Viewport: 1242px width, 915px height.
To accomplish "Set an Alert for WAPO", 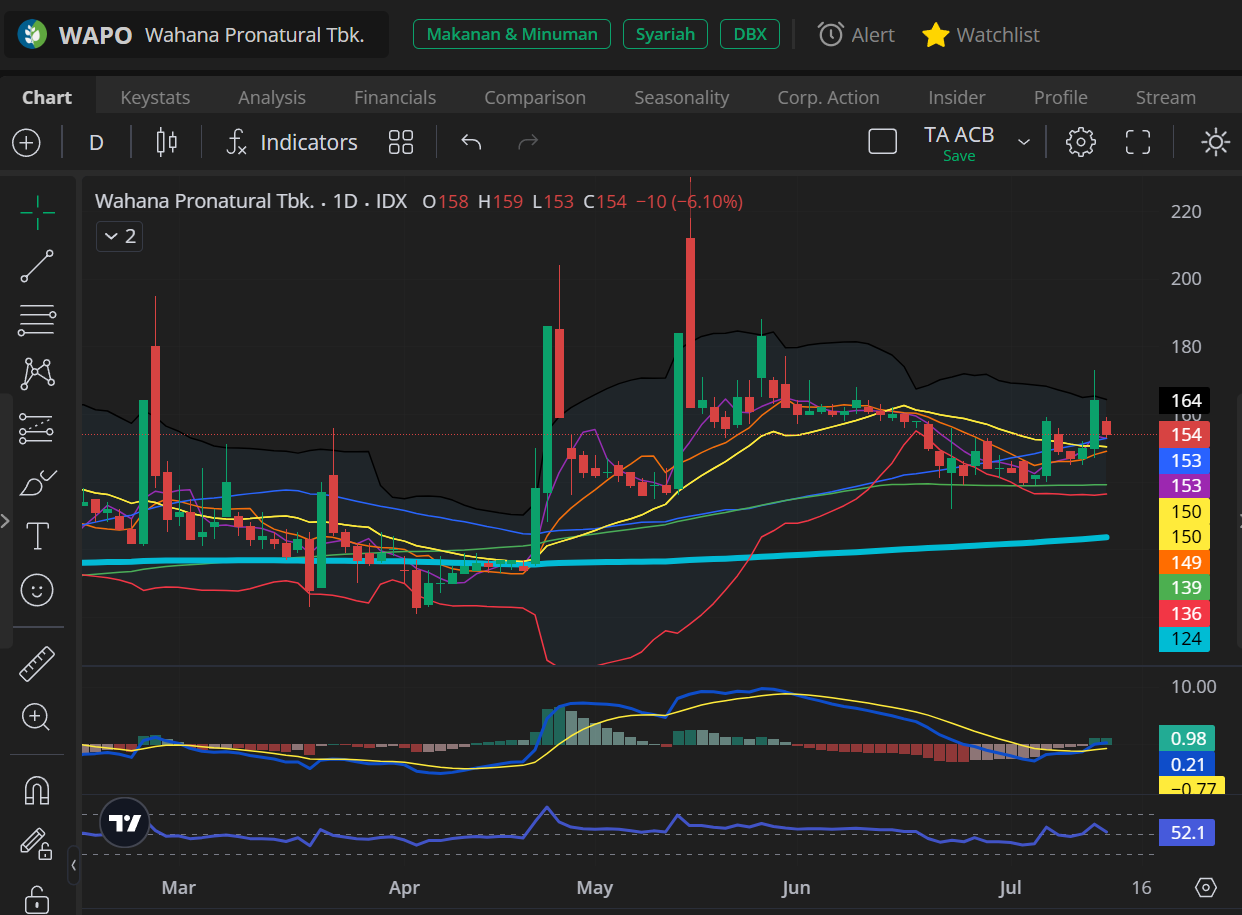I will (x=856, y=35).
